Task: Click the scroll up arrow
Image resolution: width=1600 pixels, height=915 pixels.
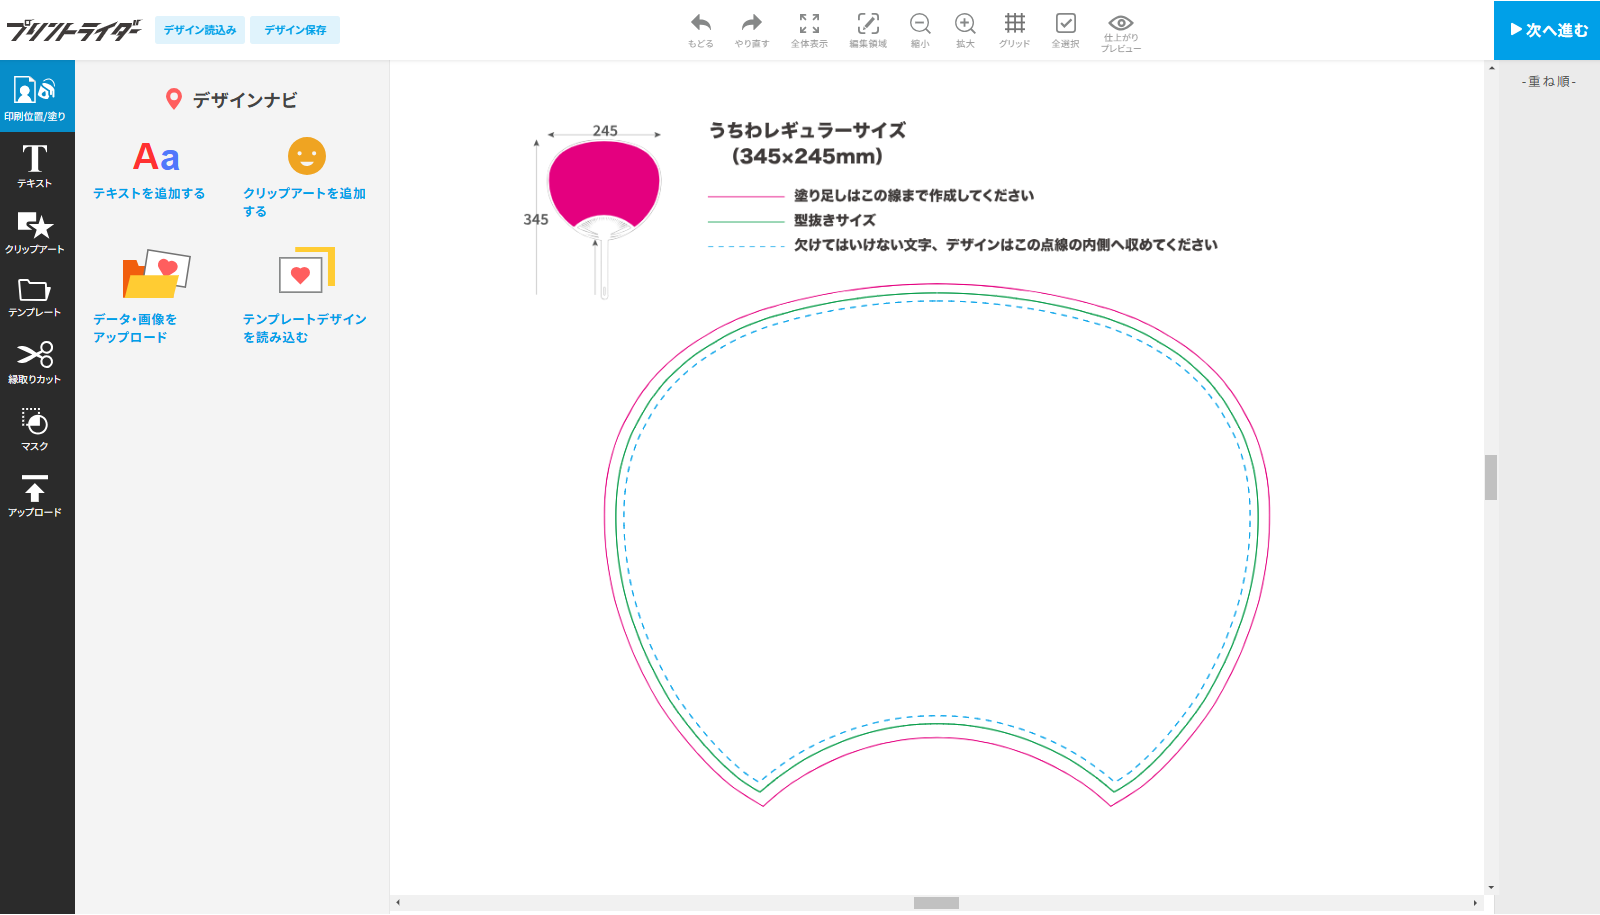Action: tap(1491, 68)
